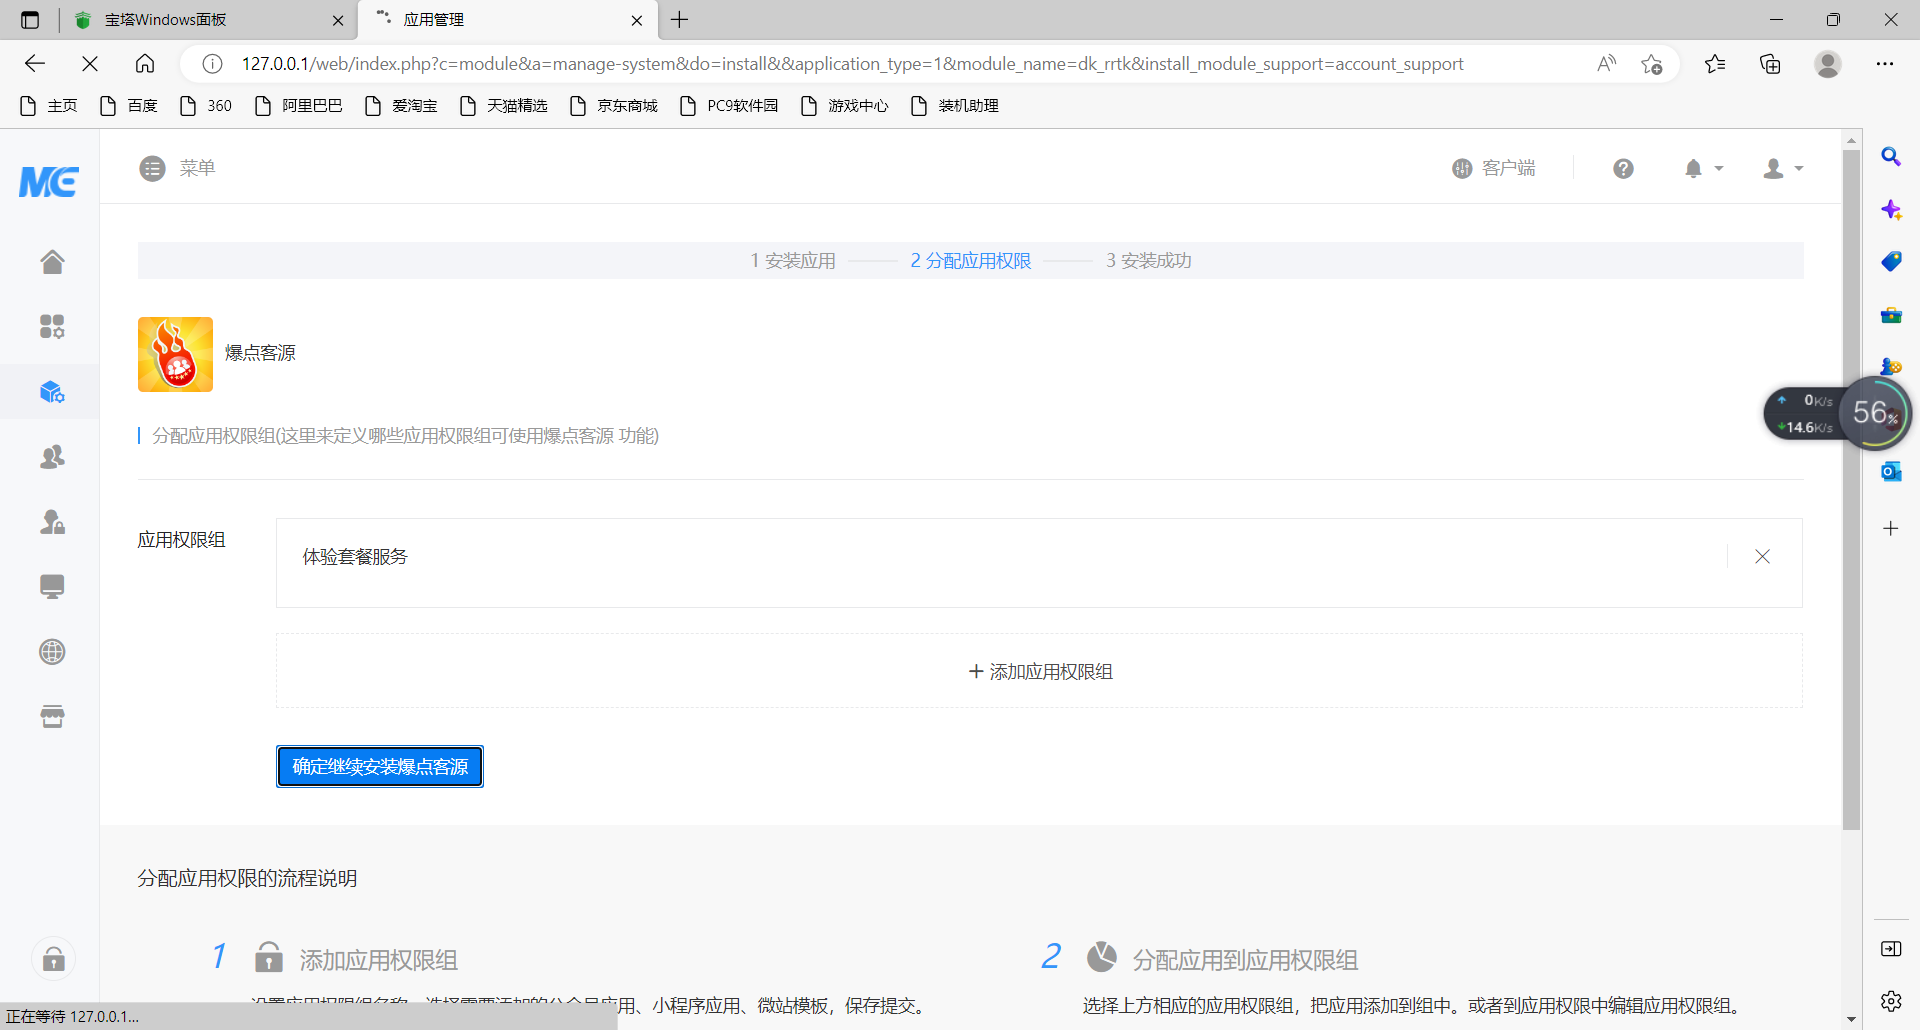
Task: Select the globe icon in left sidebar
Action: 51,652
